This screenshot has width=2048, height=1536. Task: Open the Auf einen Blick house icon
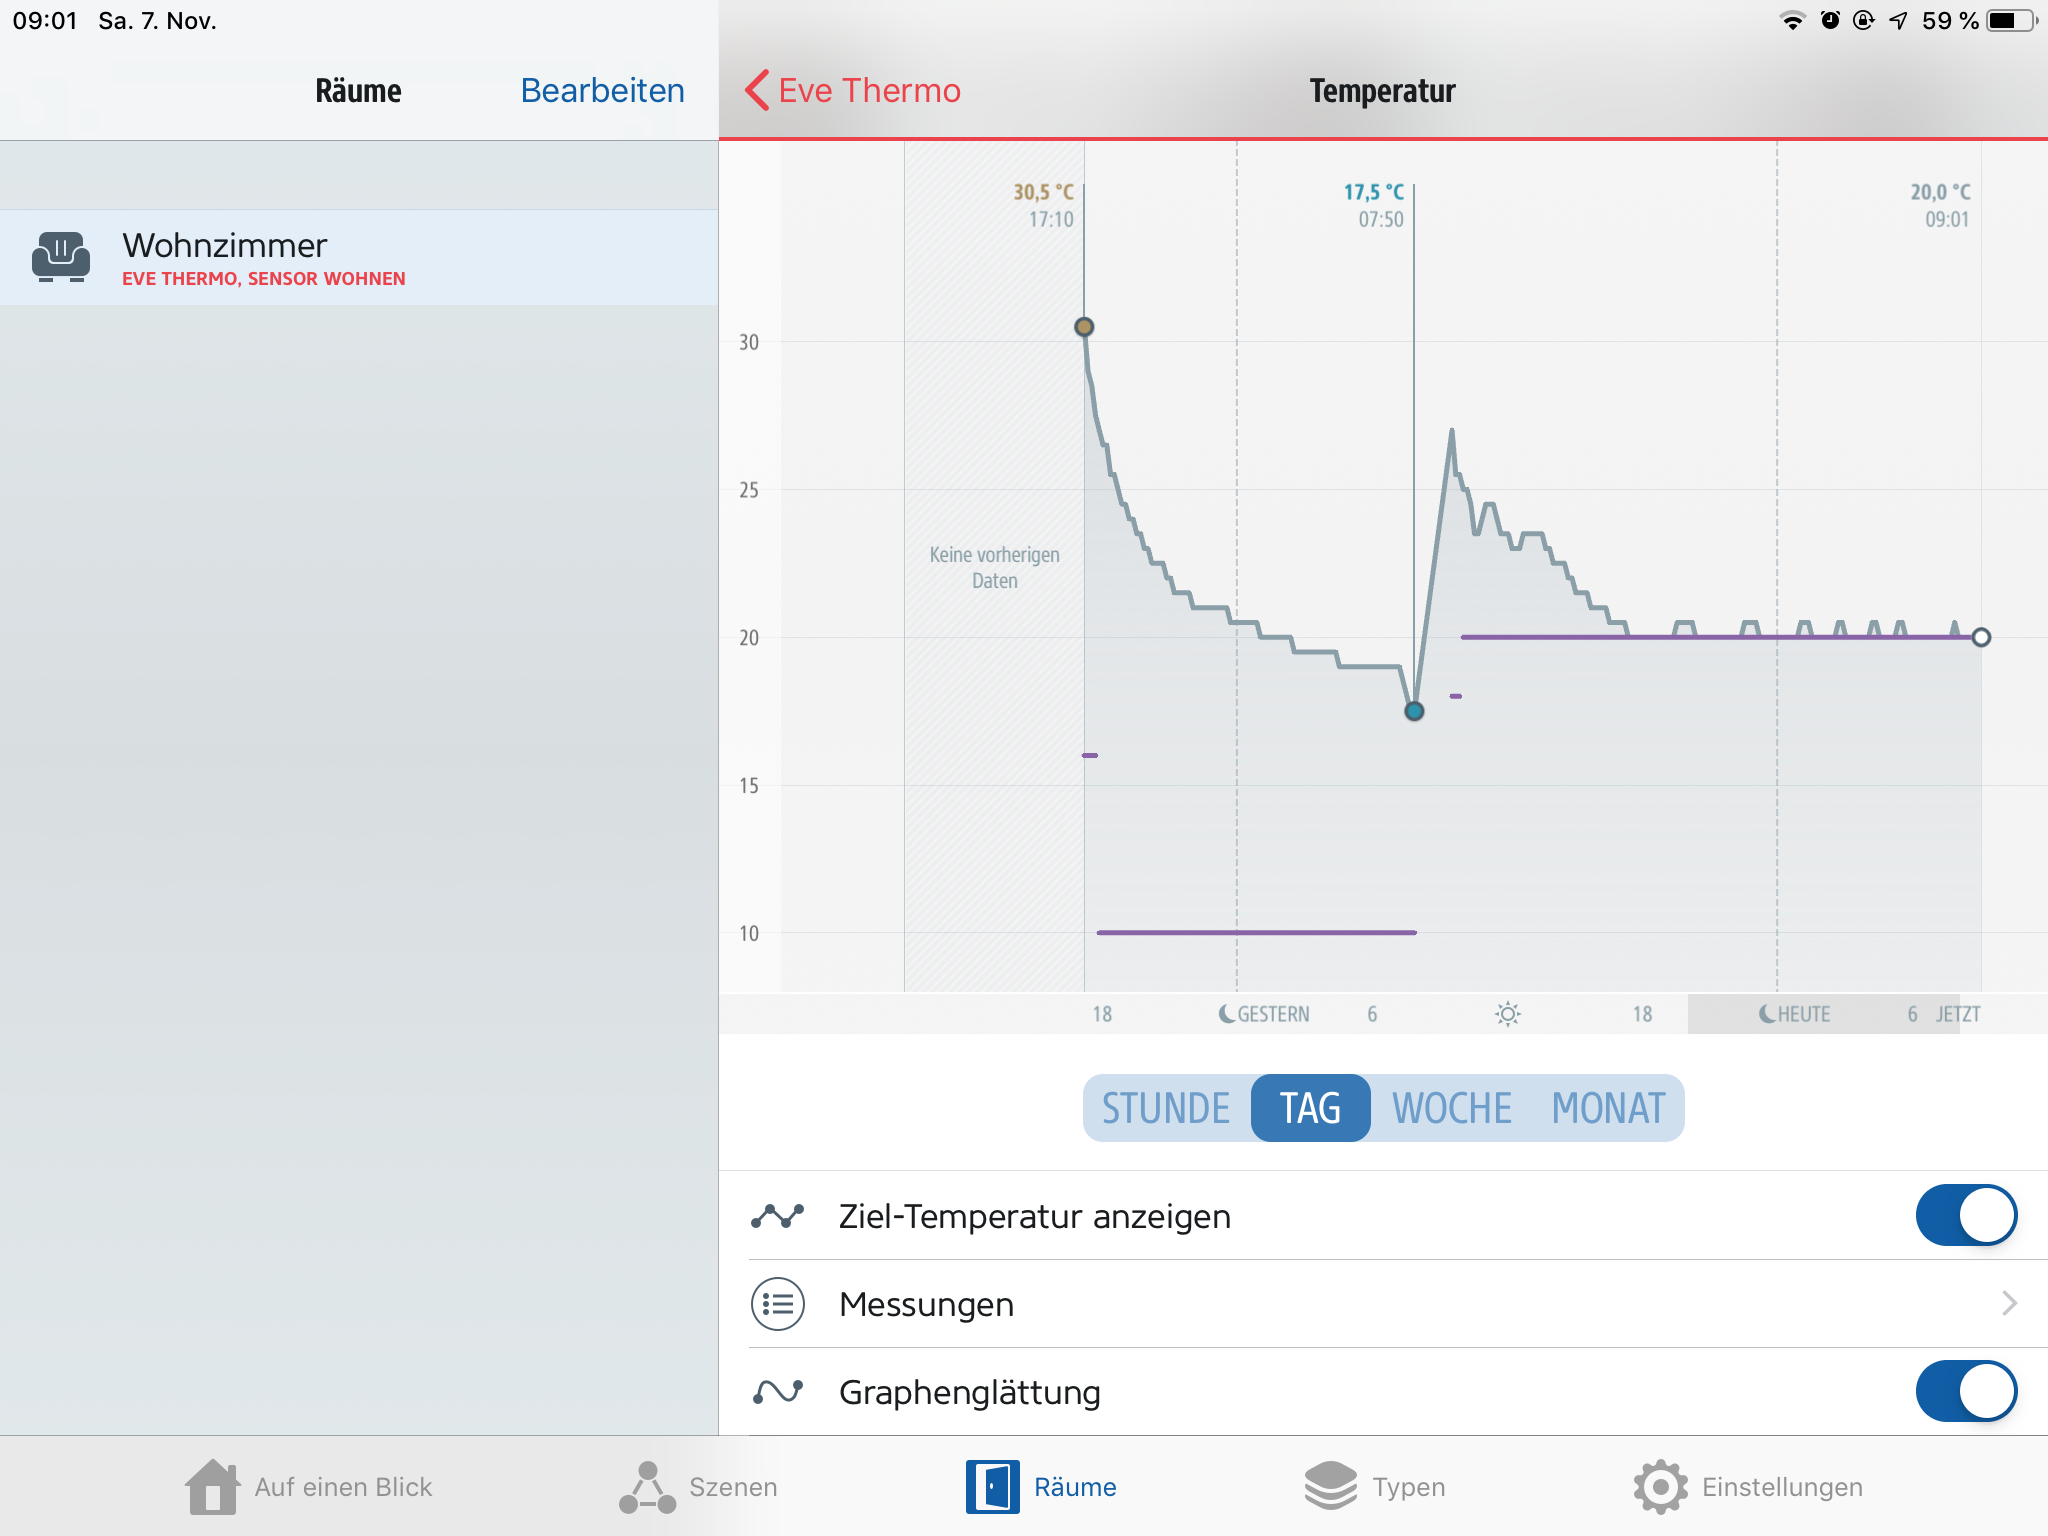click(212, 1487)
